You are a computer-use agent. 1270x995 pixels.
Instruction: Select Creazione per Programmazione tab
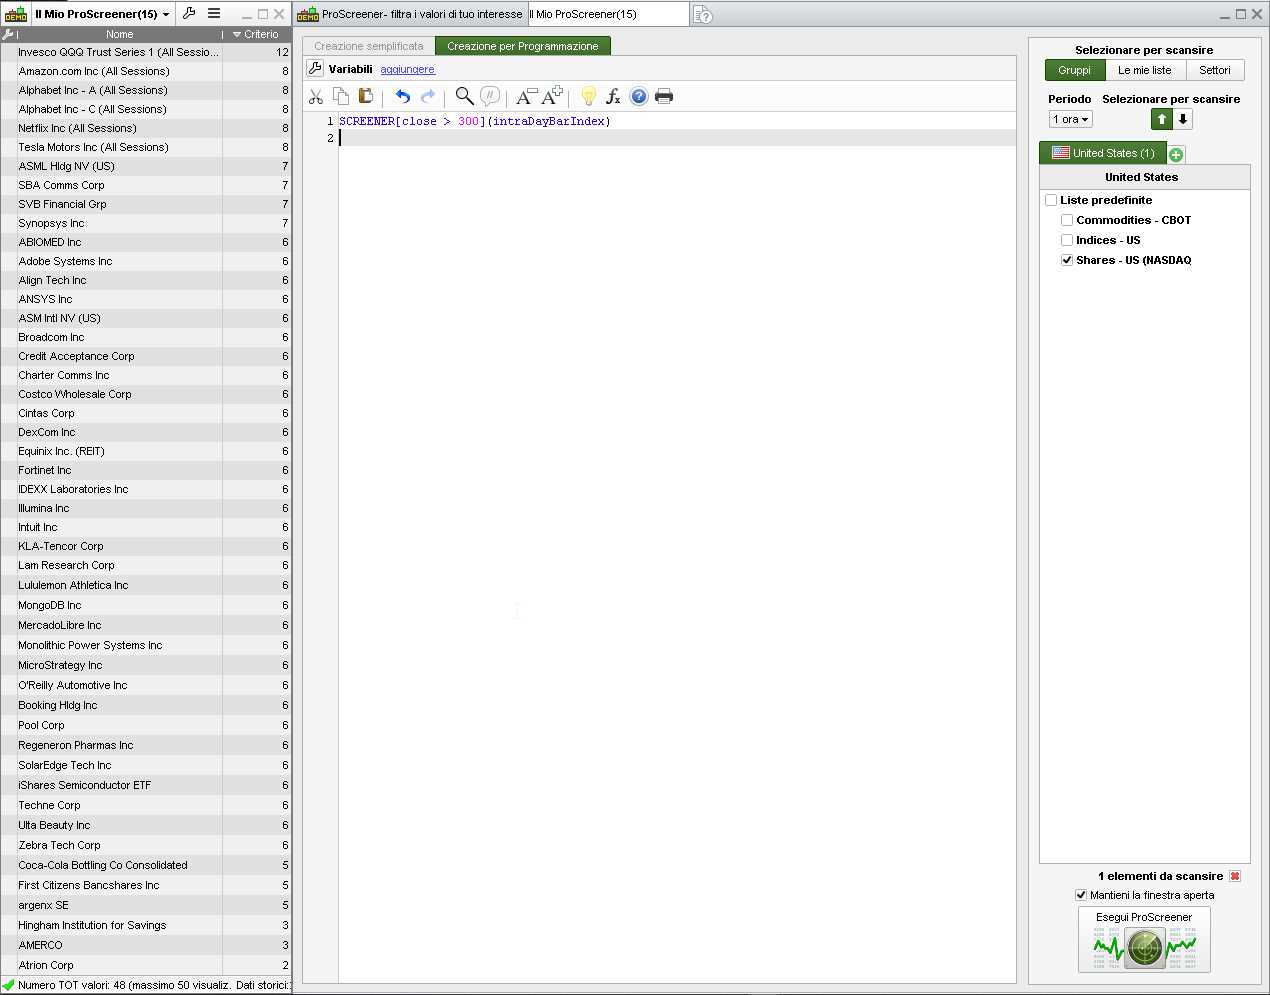pyautogui.click(x=523, y=46)
